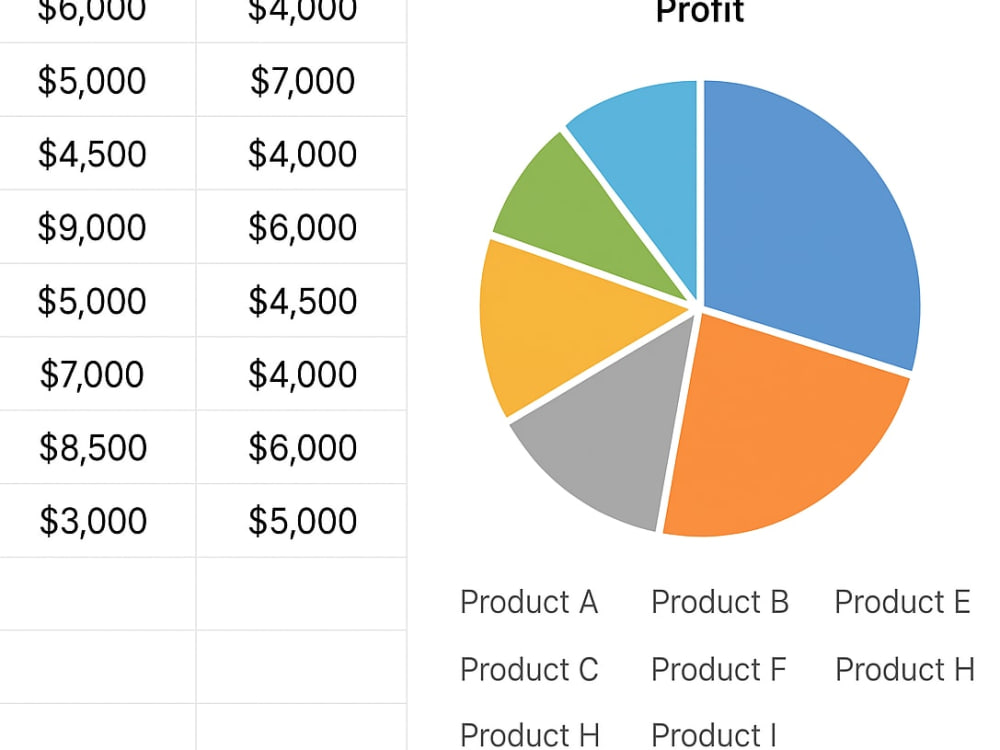Select the cell containing $9,000
The image size is (1000, 750).
[x=98, y=226]
